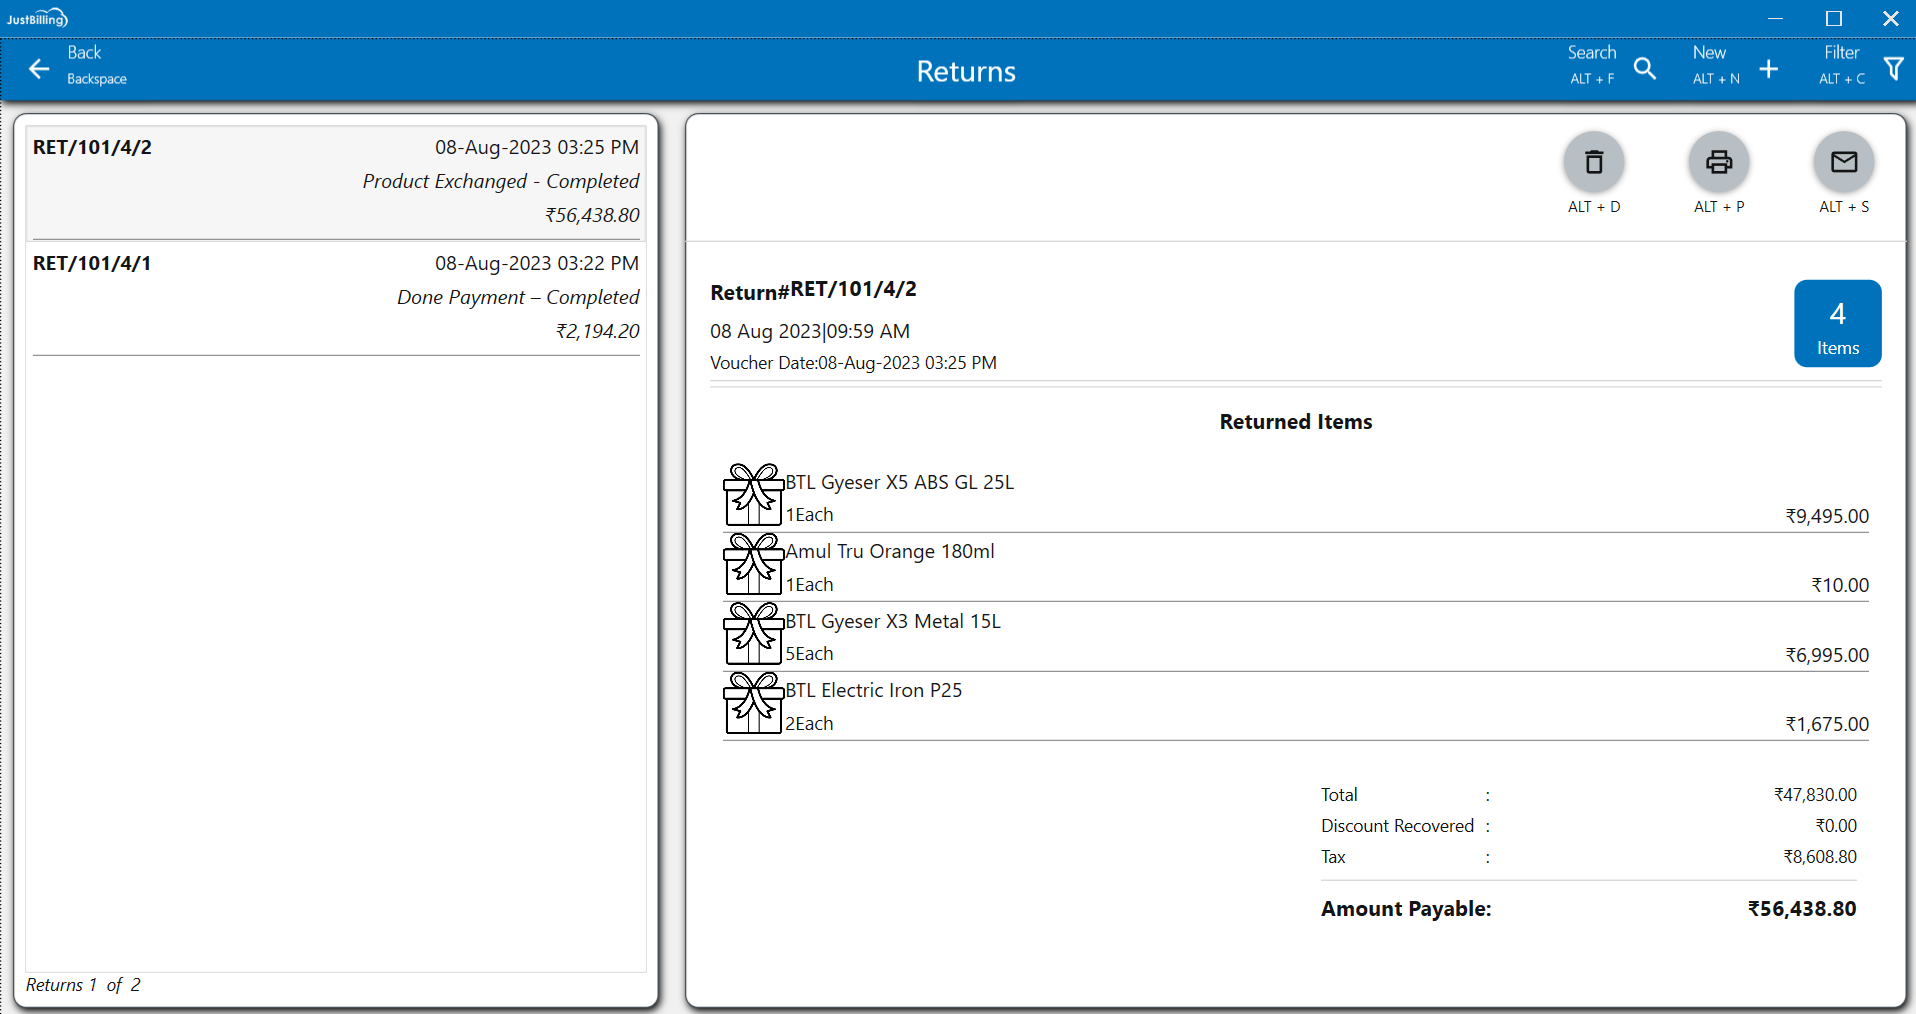Image resolution: width=1916 pixels, height=1014 pixels.
Task: Click the BTL Gyeser X5 ABS GL 25L item
Action: 899,482
